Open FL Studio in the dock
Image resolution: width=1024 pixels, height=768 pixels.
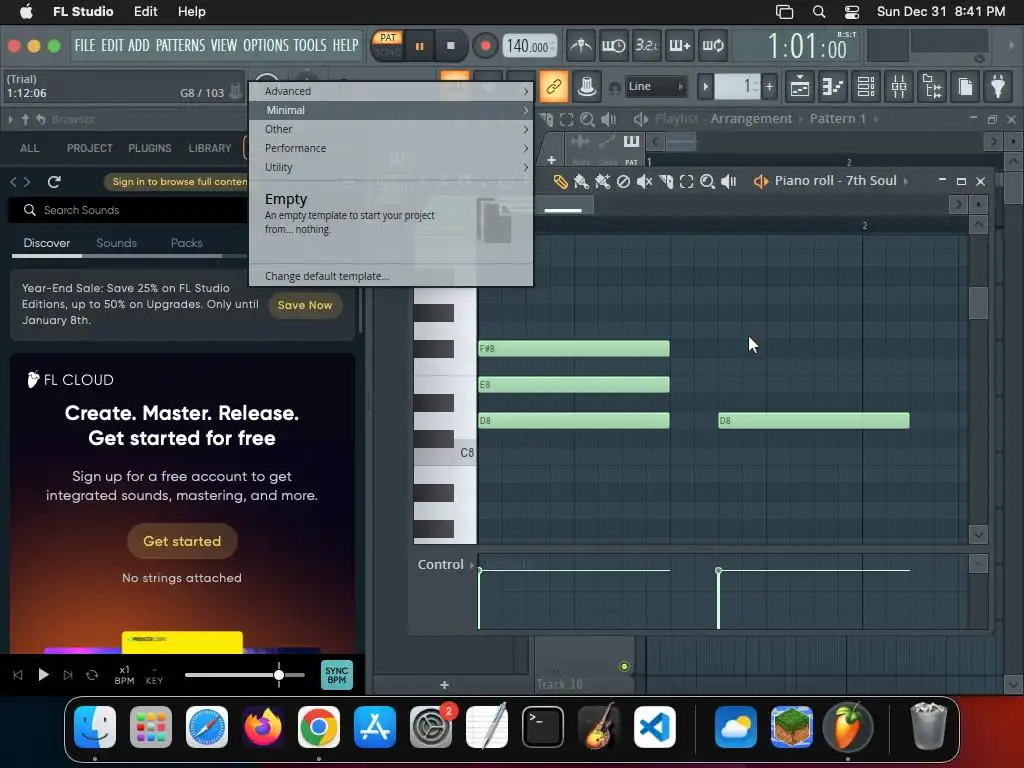coord(847,727)
